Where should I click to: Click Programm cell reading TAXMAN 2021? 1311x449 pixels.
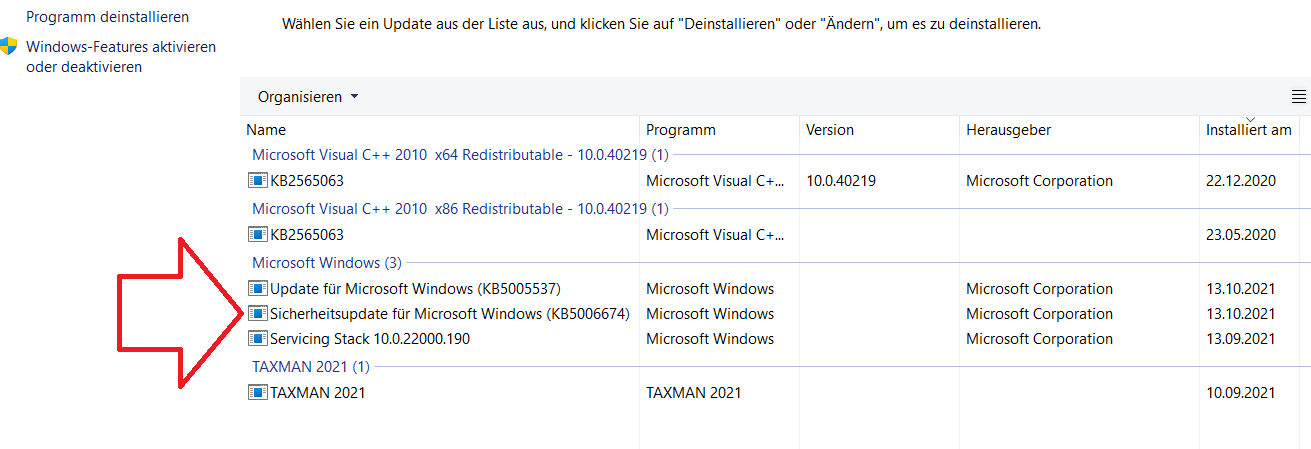click(693, 393)
